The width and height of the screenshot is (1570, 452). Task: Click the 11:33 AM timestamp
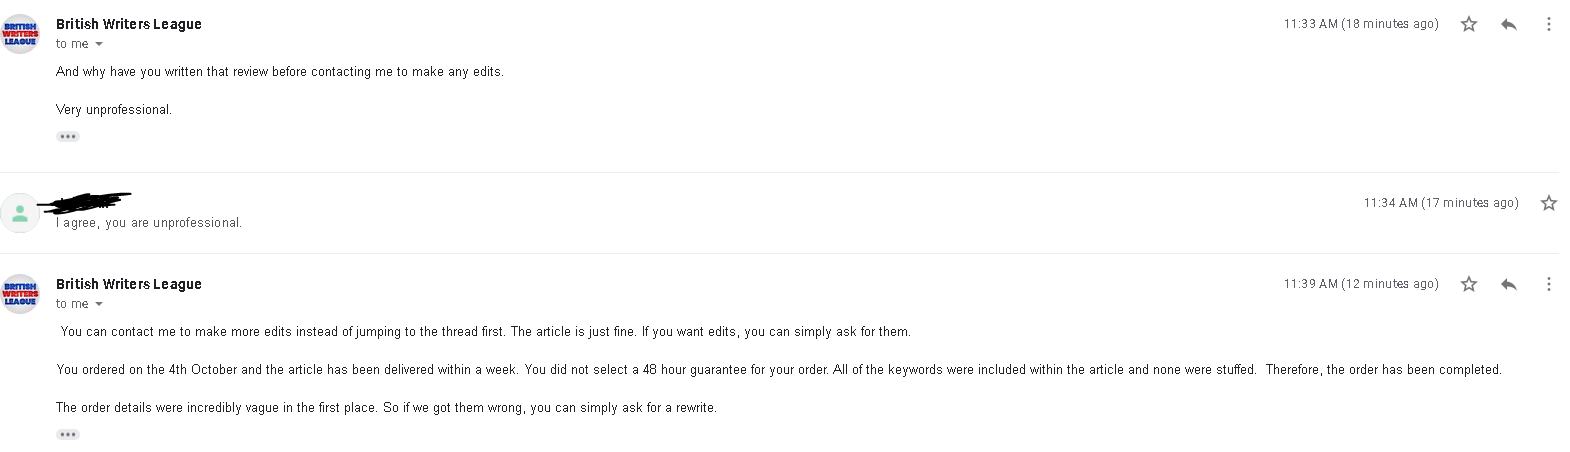click(x=1361, y=24)
